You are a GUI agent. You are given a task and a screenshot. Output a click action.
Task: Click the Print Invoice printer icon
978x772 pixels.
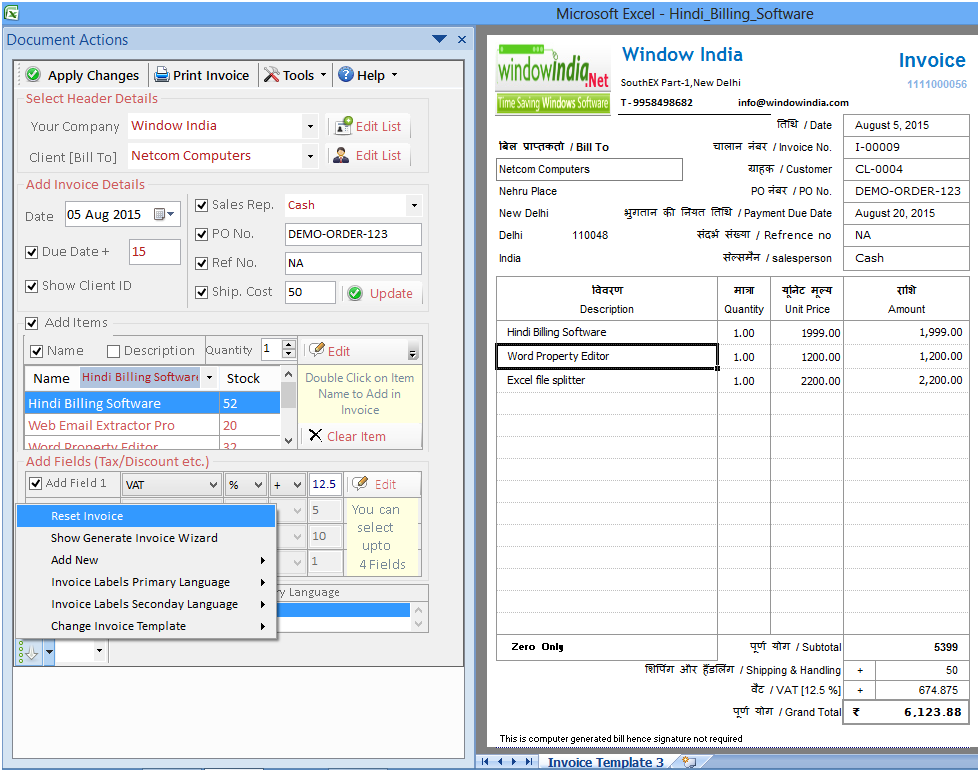click(x=162, y=75)
